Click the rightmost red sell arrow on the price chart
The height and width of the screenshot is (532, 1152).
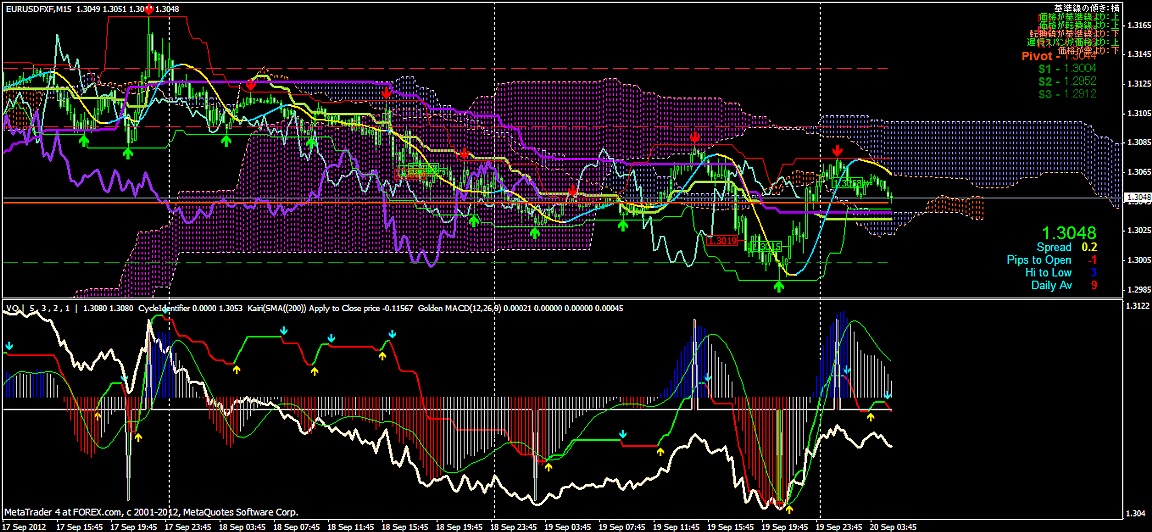tap(837, 150)
